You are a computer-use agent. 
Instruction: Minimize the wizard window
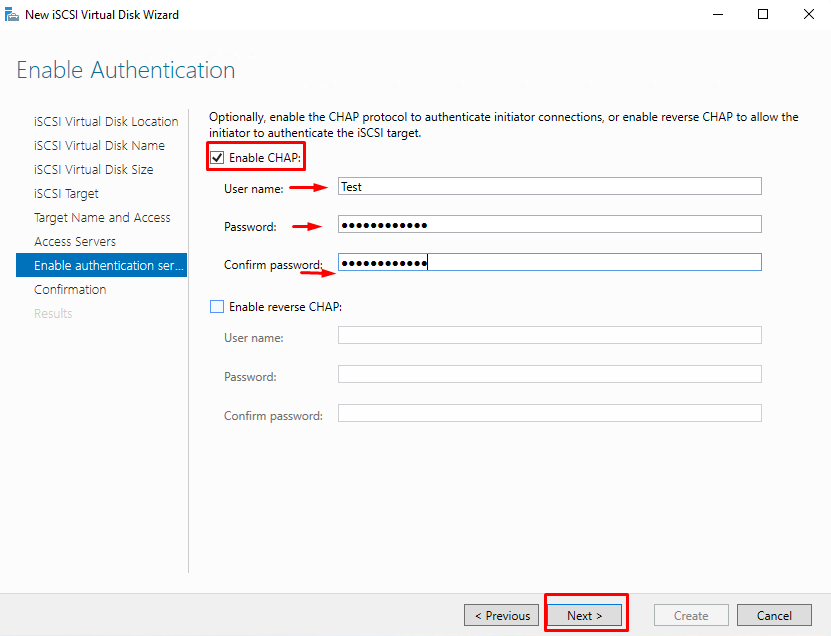click(718, 14)
